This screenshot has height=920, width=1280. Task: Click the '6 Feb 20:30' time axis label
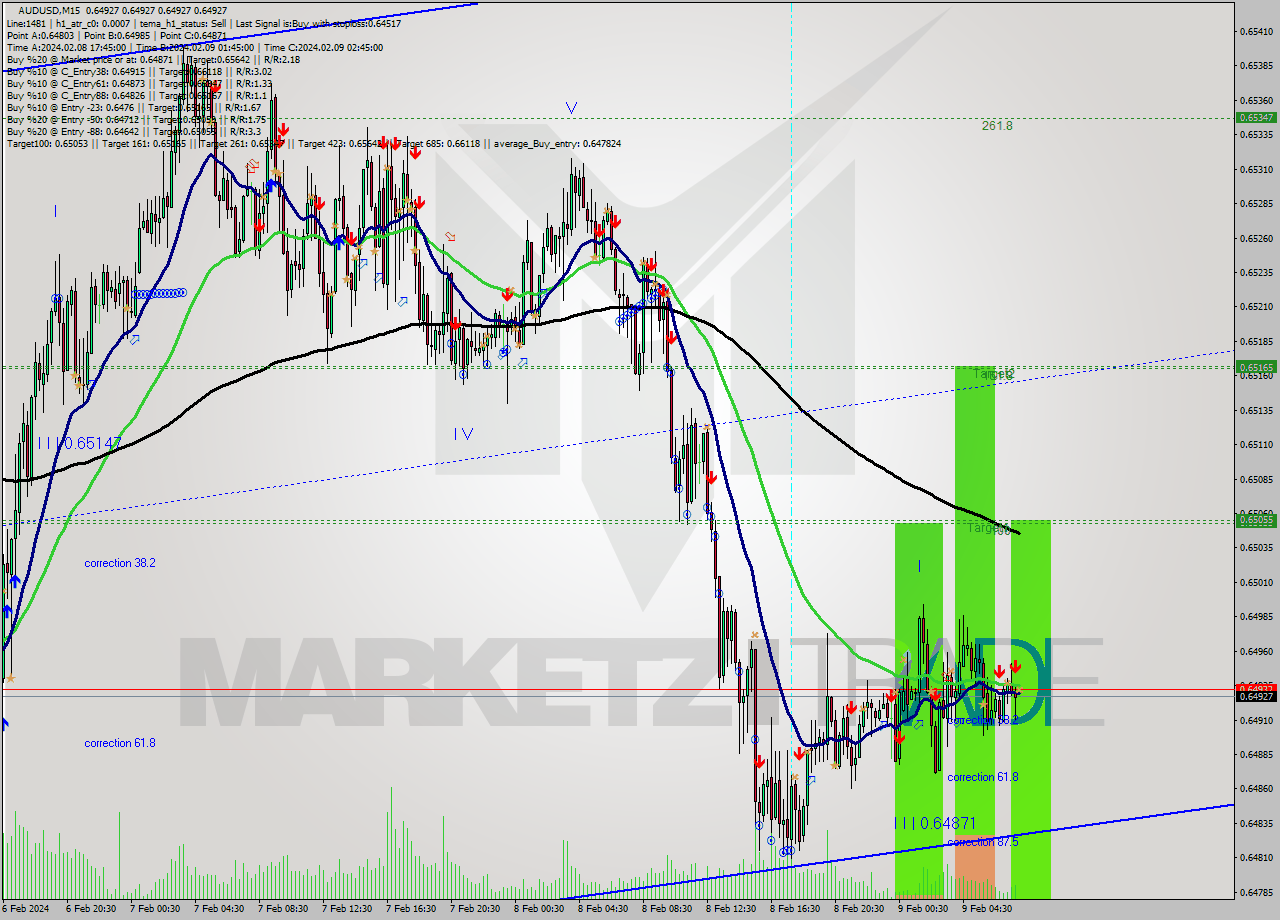[91, 909]
